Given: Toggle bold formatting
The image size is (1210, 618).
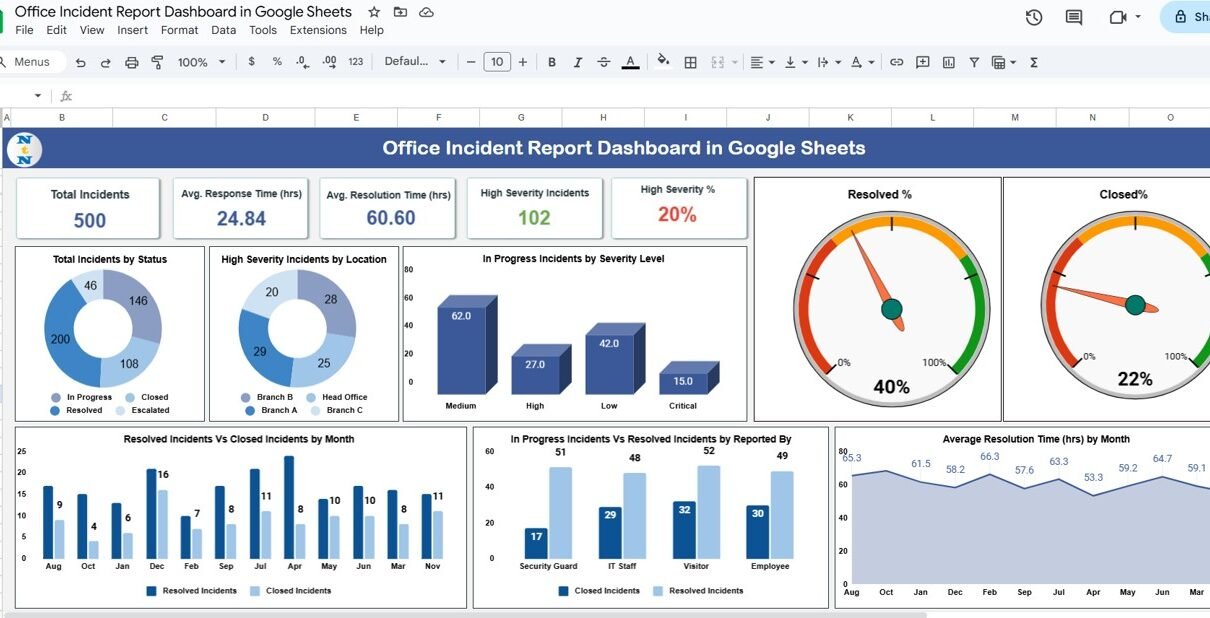Looking at the screenshot, I should pyautogui.click(x=551, y=62).
